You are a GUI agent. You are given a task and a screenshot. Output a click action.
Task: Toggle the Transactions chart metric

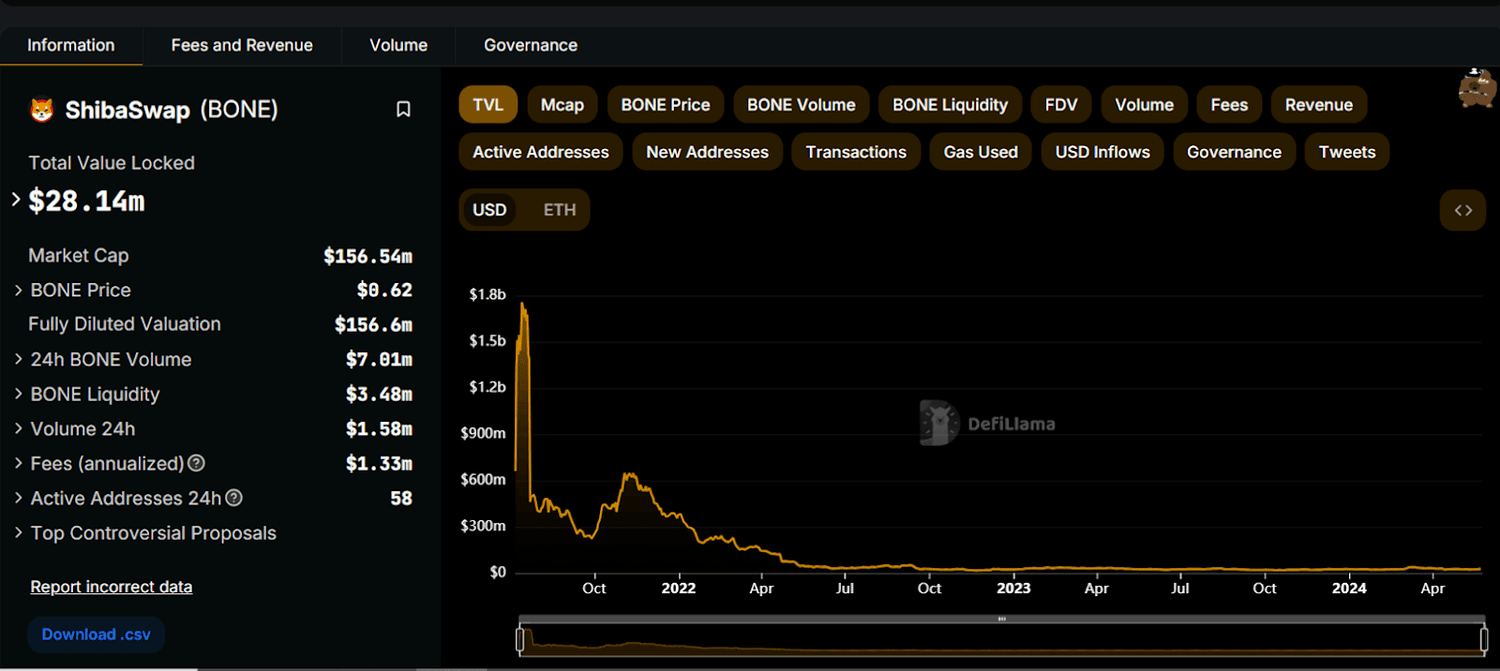pos(856,152)
